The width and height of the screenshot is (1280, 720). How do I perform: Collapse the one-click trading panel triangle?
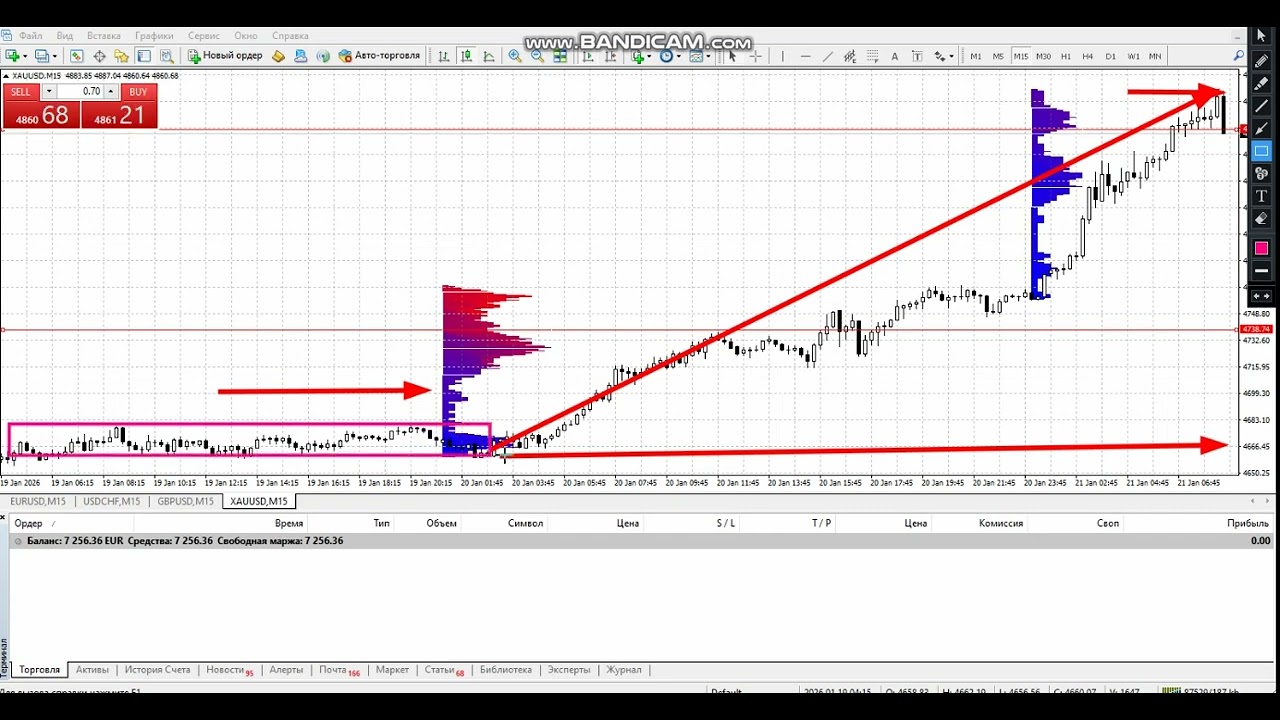7,76
